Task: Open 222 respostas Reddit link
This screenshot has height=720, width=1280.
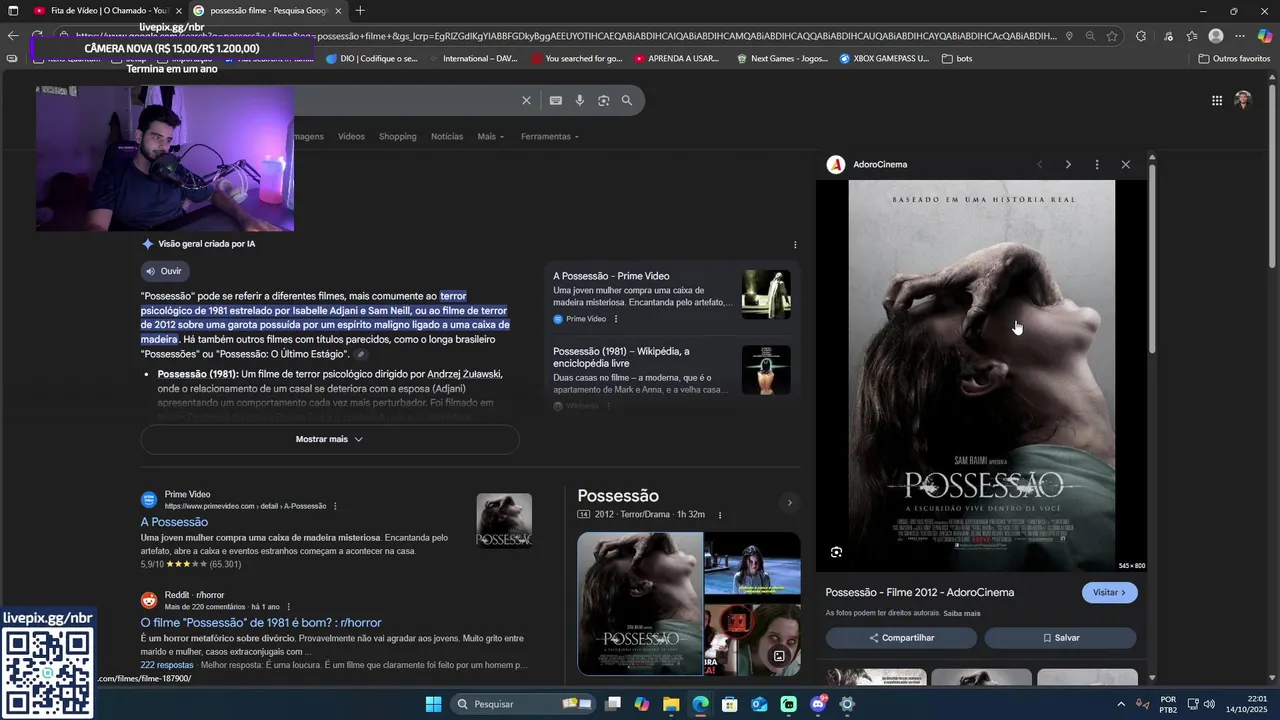Action: [167, 665]
